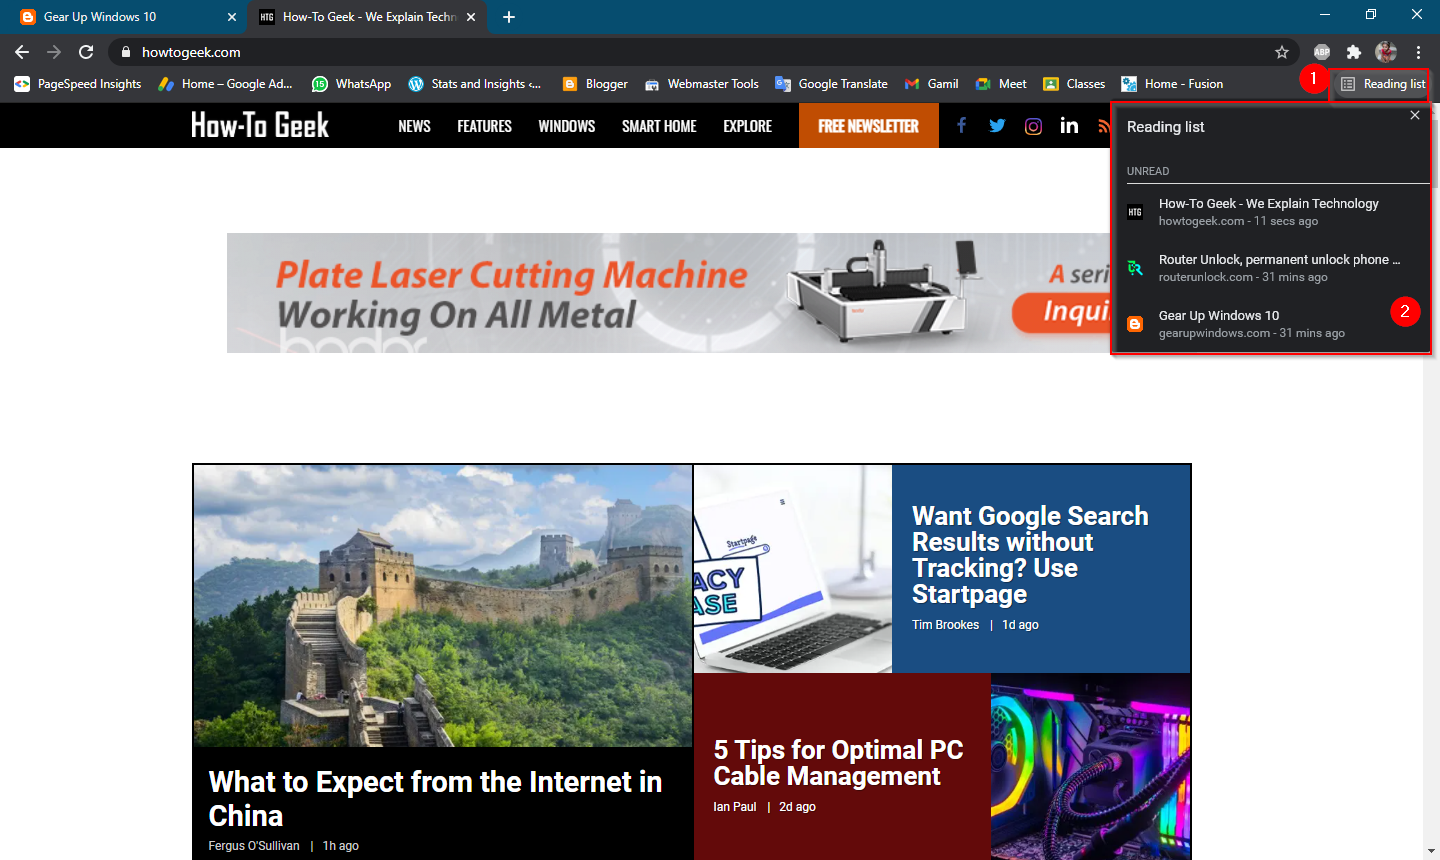
Task: Open a new tab with plus button
Action: point(509,17)
